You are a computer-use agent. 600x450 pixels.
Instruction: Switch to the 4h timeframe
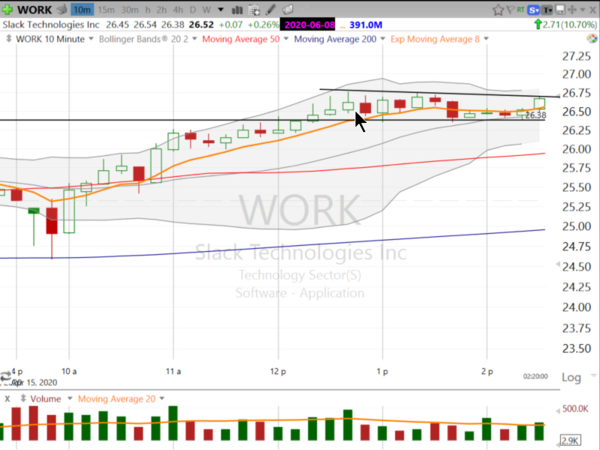pos(178,10)
